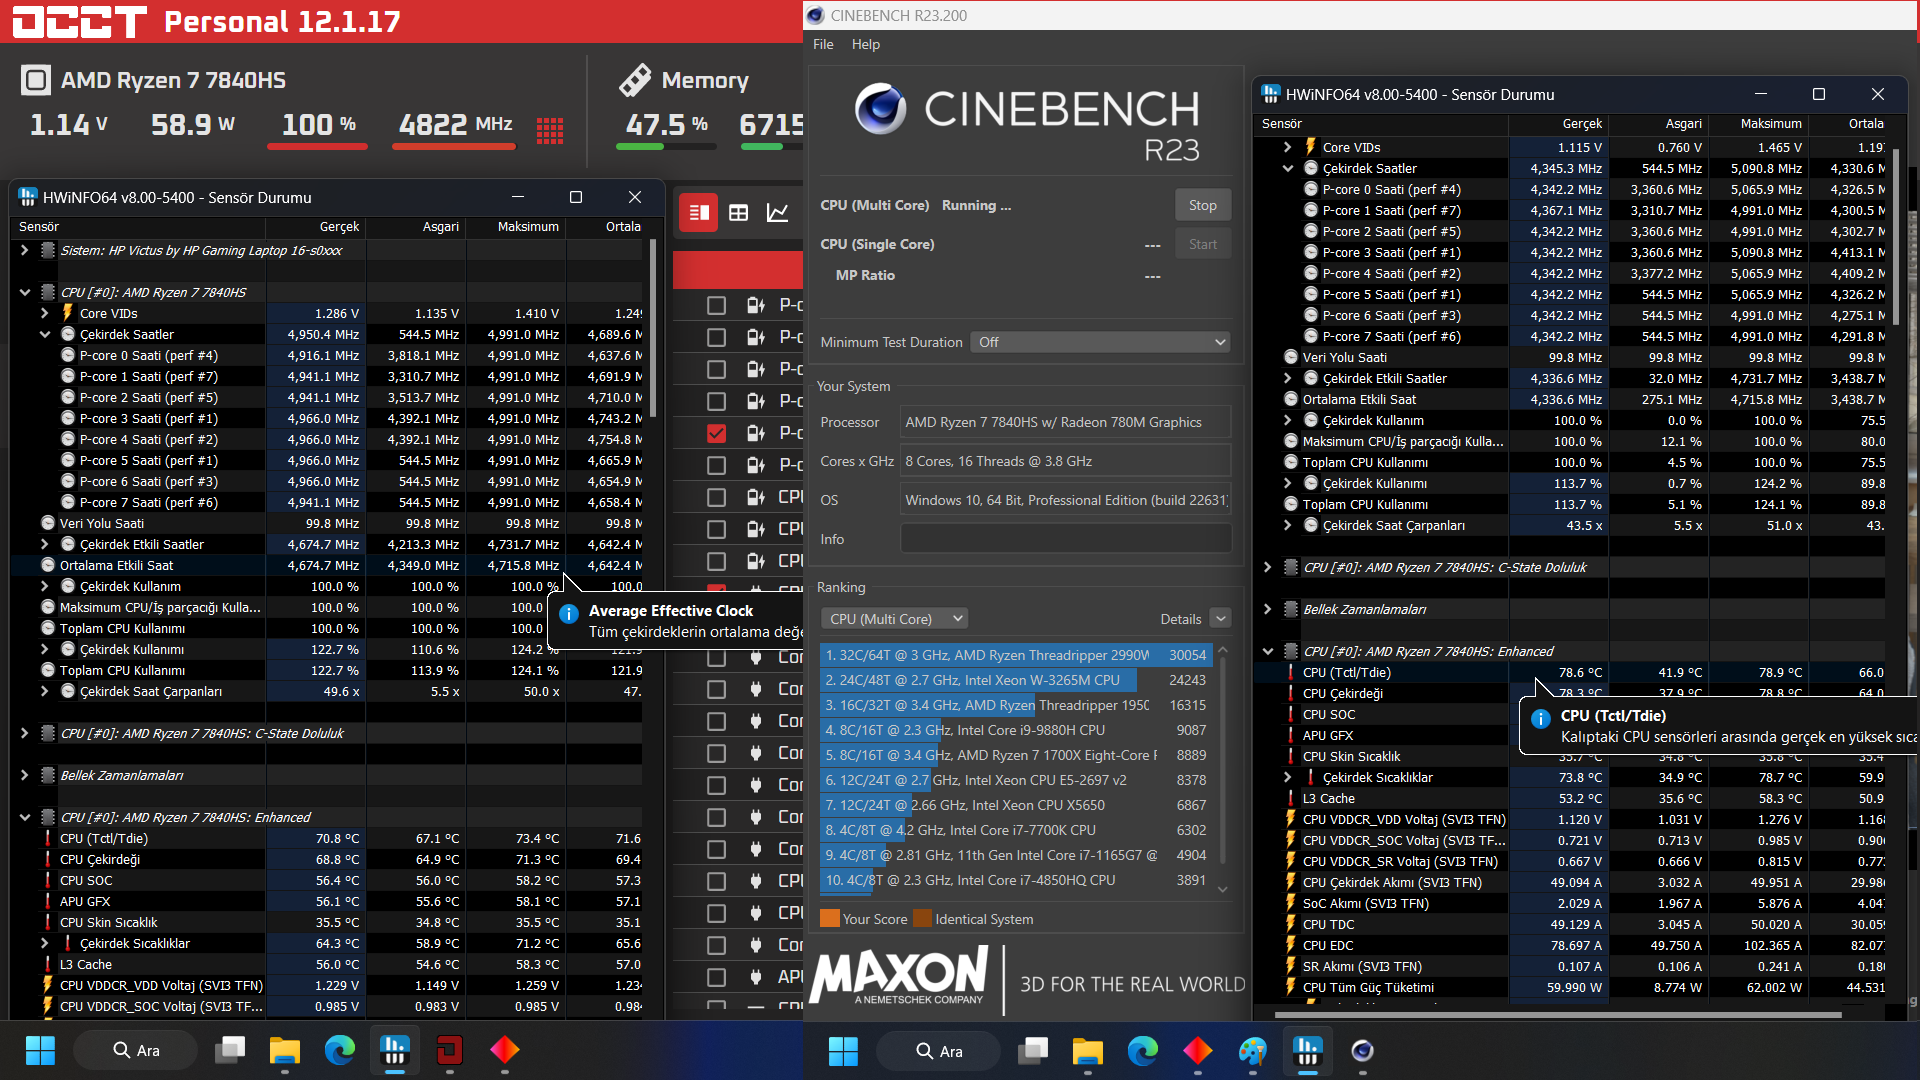The image size is (1920, 1080).
Task: Click the red 100 % CPU usage bar in OCCT
Action: [x=318, y=146]
